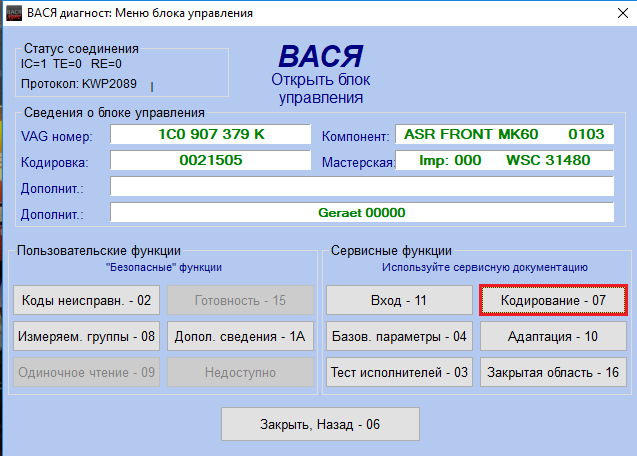Screen dimensions: 637x456
Task: Click the Компонент field ASR FRONT MK60
Action: pos(505,134)
